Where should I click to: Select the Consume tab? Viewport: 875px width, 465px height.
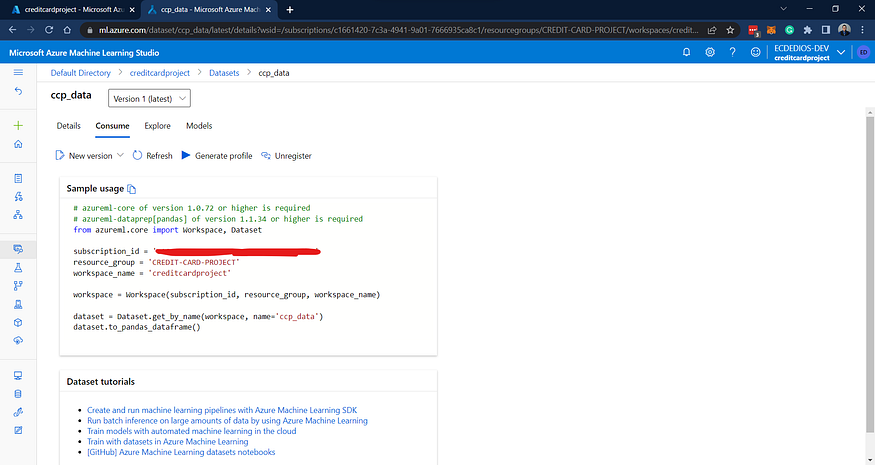coord(112,126)
